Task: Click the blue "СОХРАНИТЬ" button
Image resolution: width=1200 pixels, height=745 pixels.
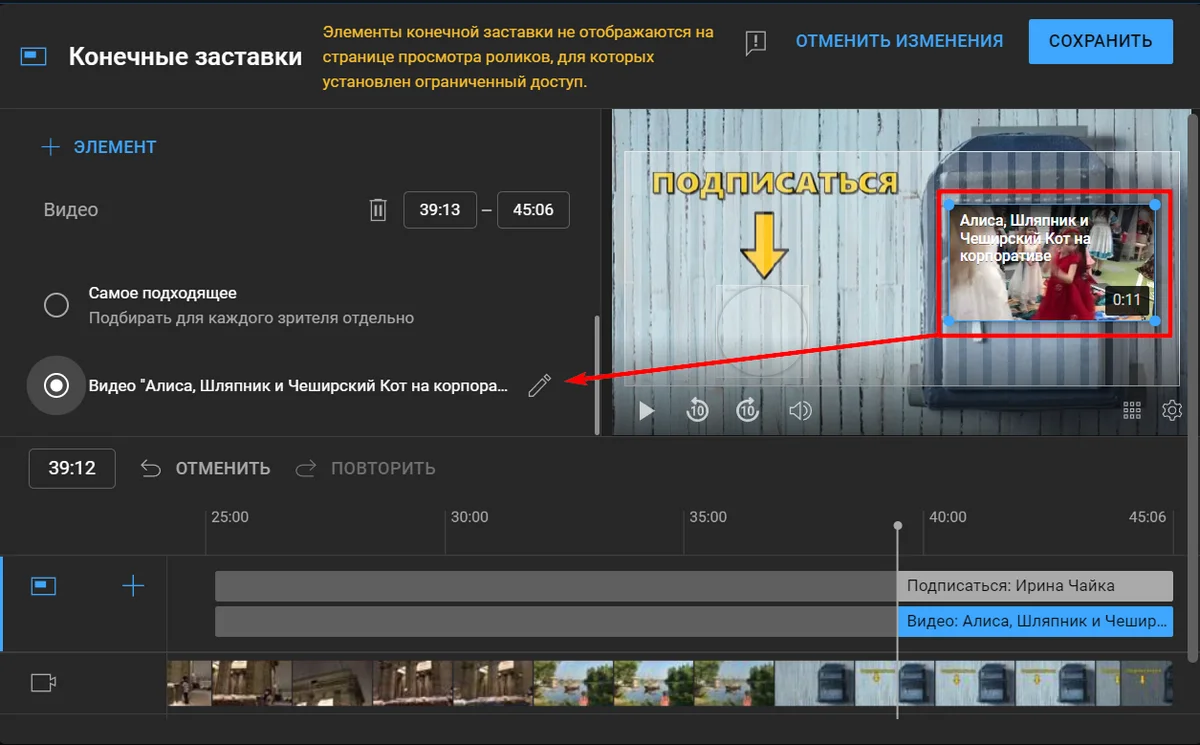Action: [1100, 41]
